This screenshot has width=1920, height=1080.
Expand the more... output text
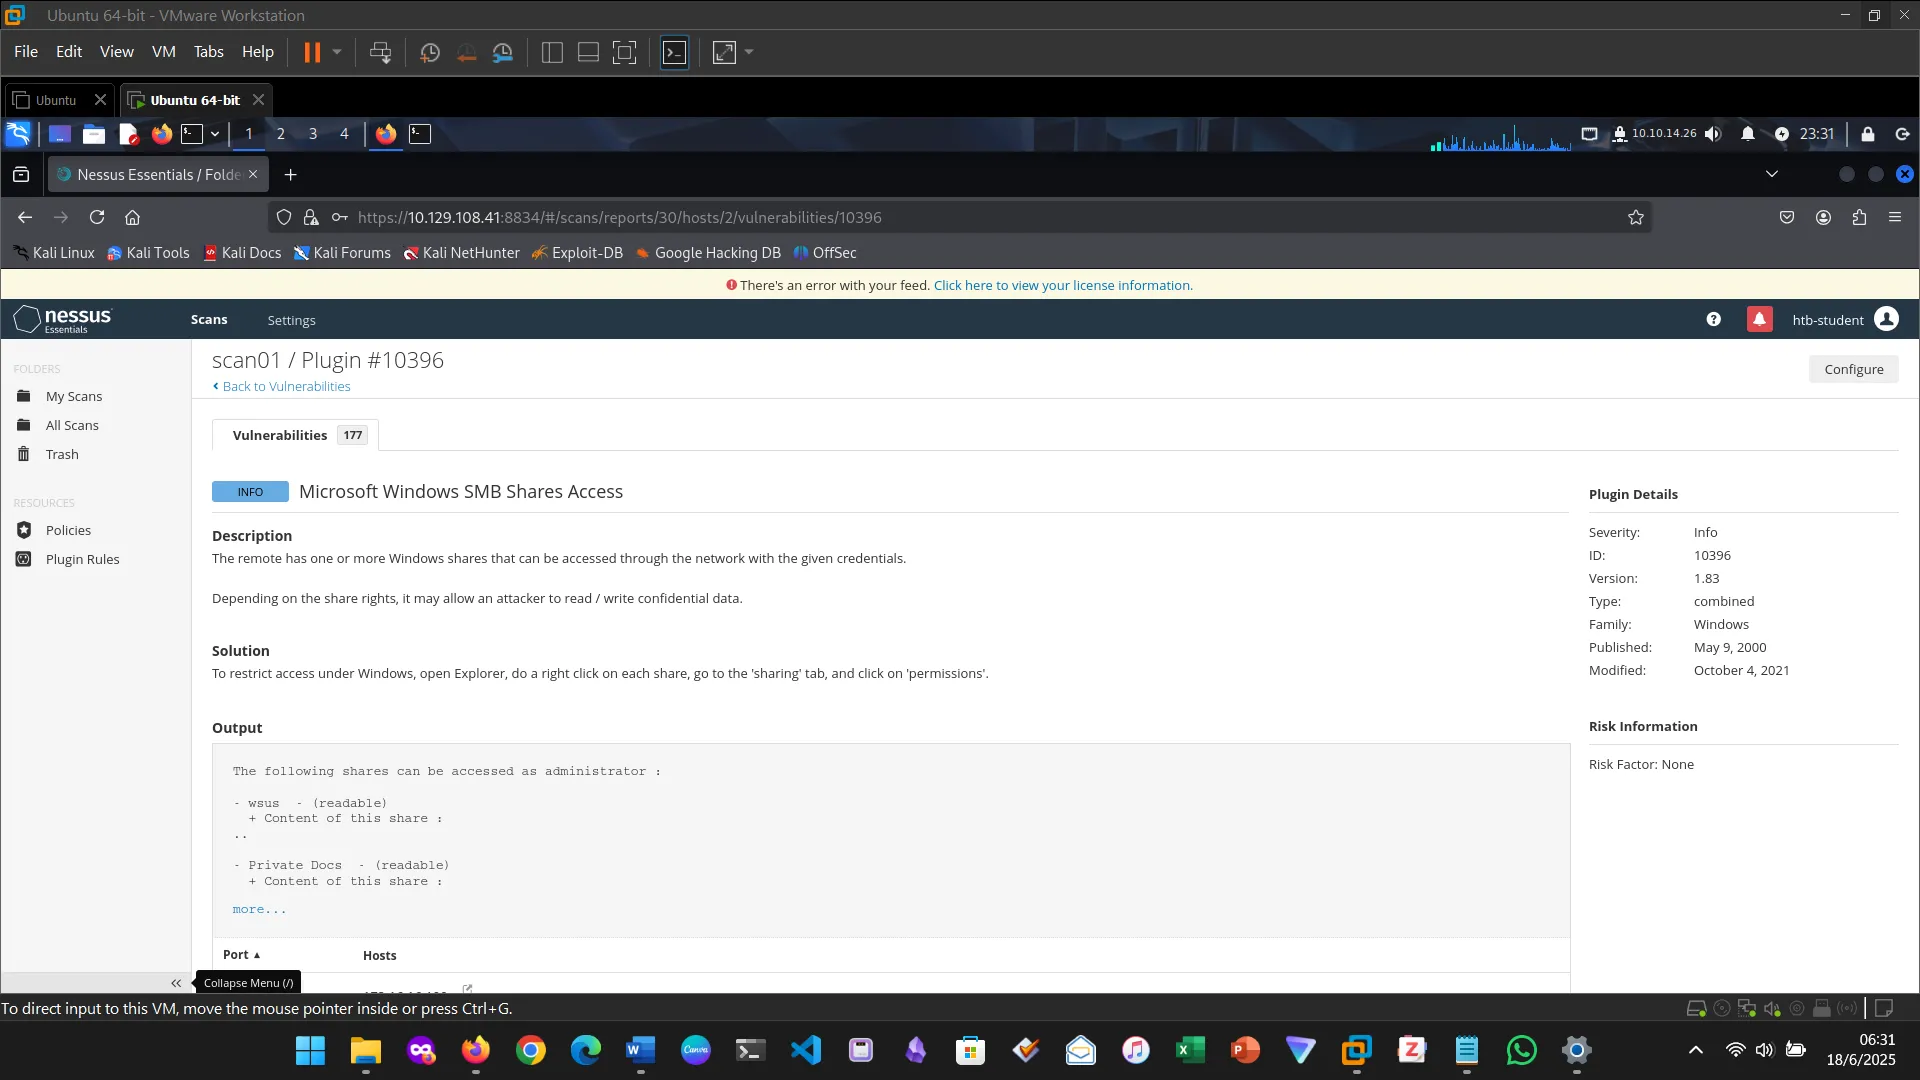[259, 909]
